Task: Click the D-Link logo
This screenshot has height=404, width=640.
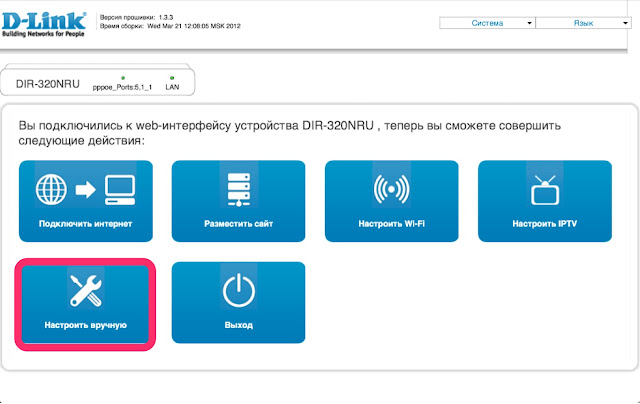Action: click(44, 21)
